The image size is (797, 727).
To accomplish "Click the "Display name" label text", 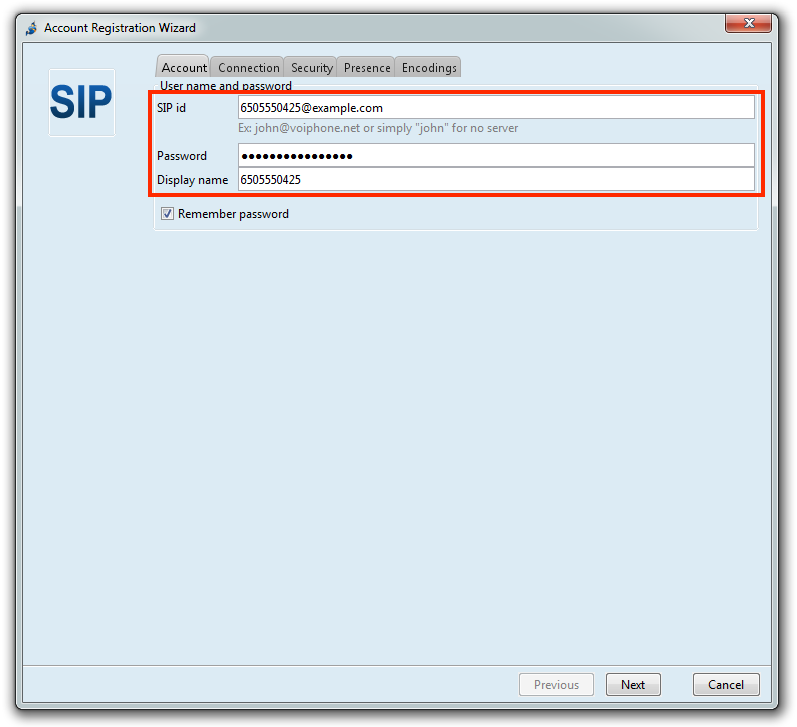I will (193, 180).
